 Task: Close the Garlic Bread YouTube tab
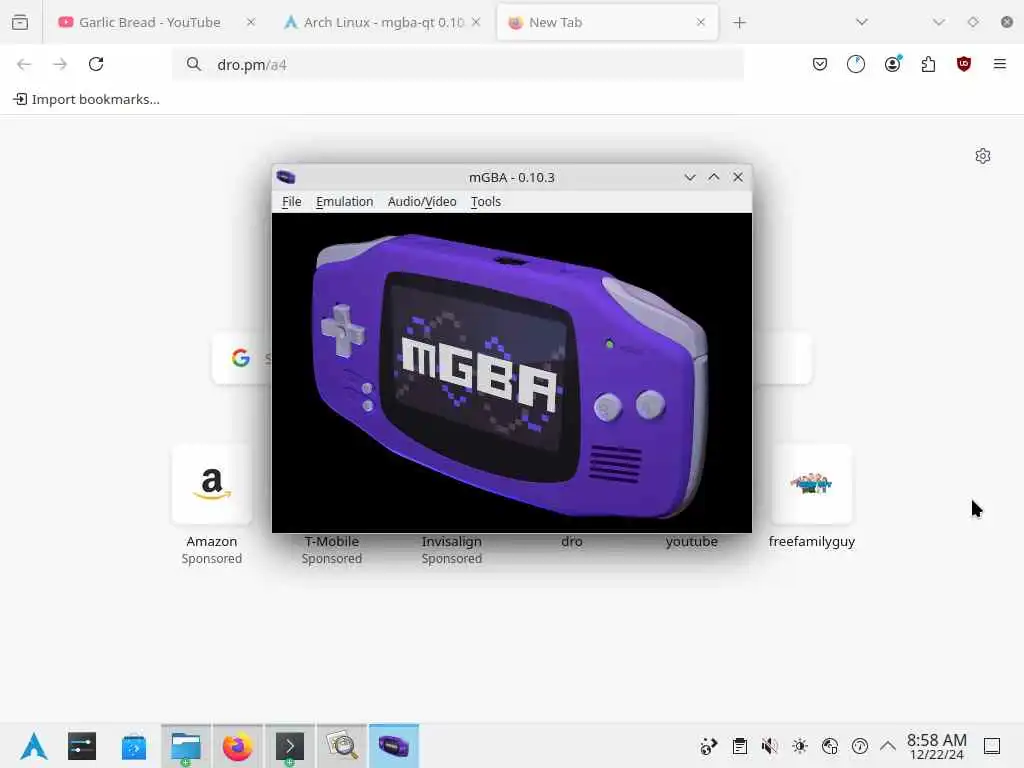point(251,22)
